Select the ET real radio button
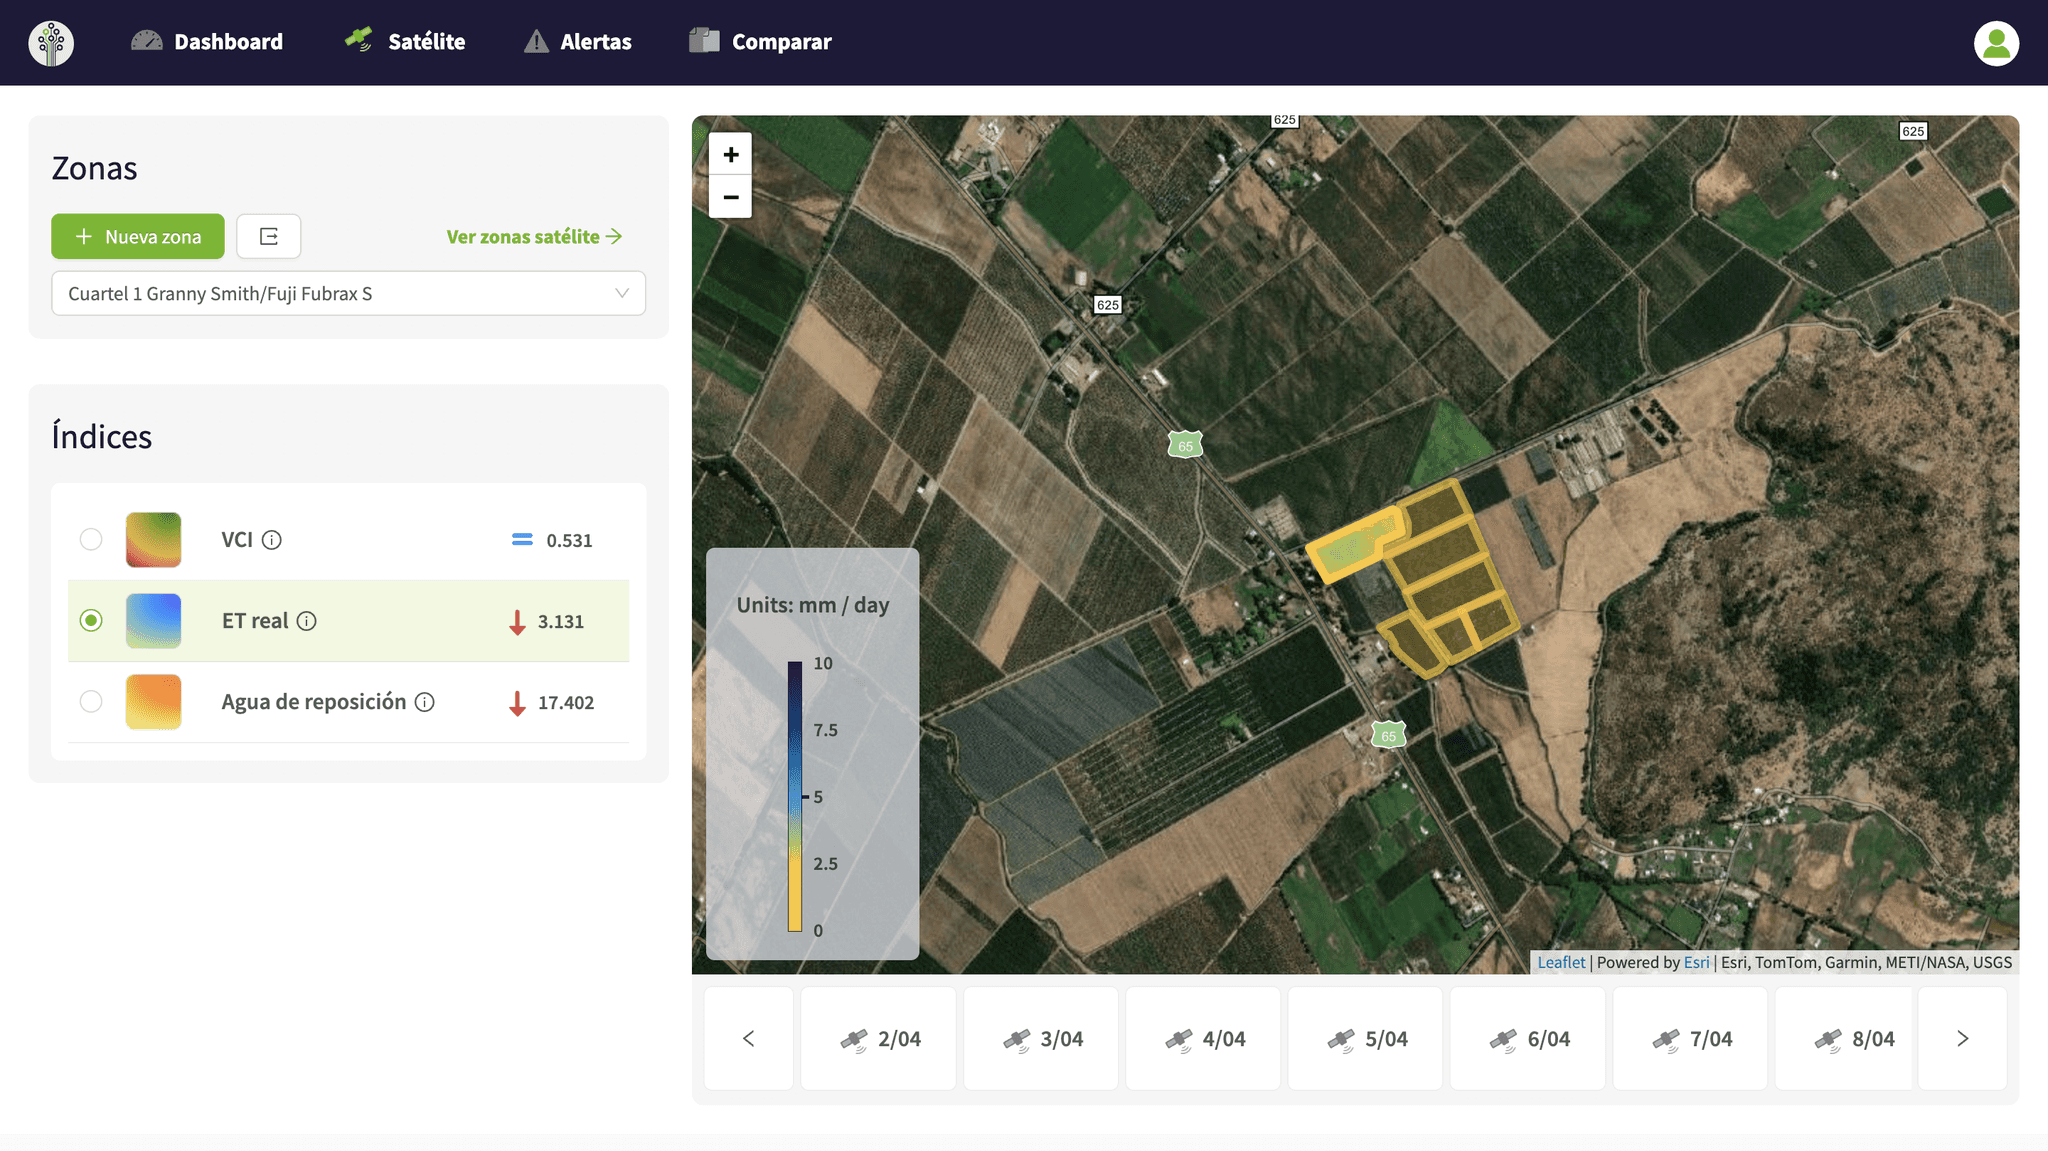 91,621
